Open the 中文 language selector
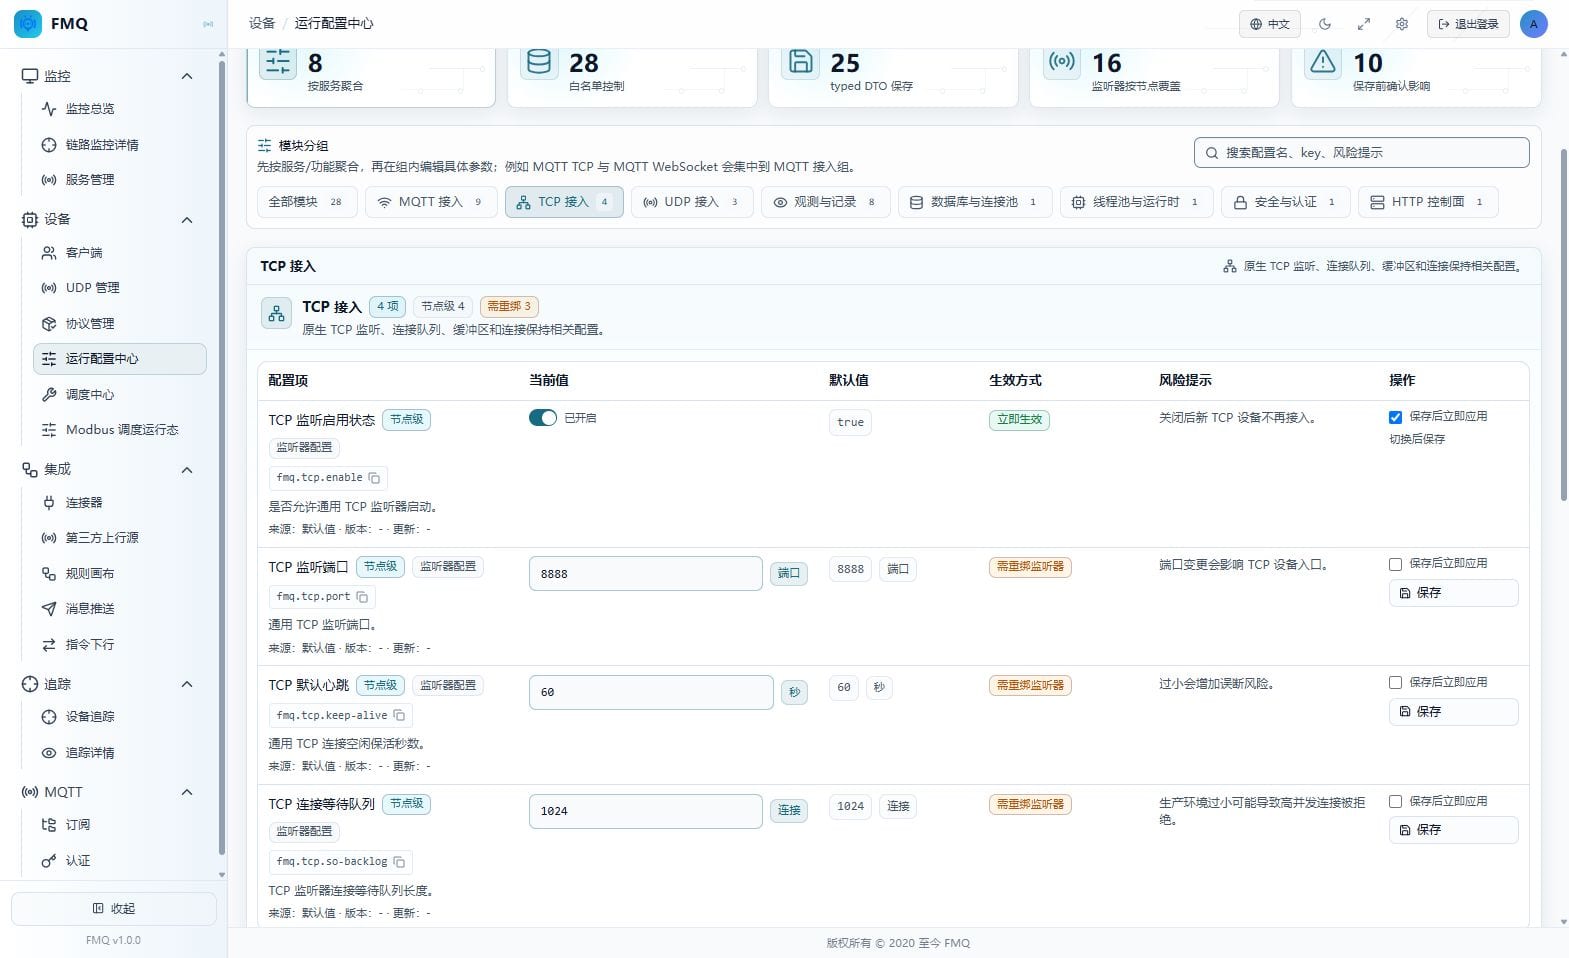1569x958 pixels. (x=1270, y=24)
